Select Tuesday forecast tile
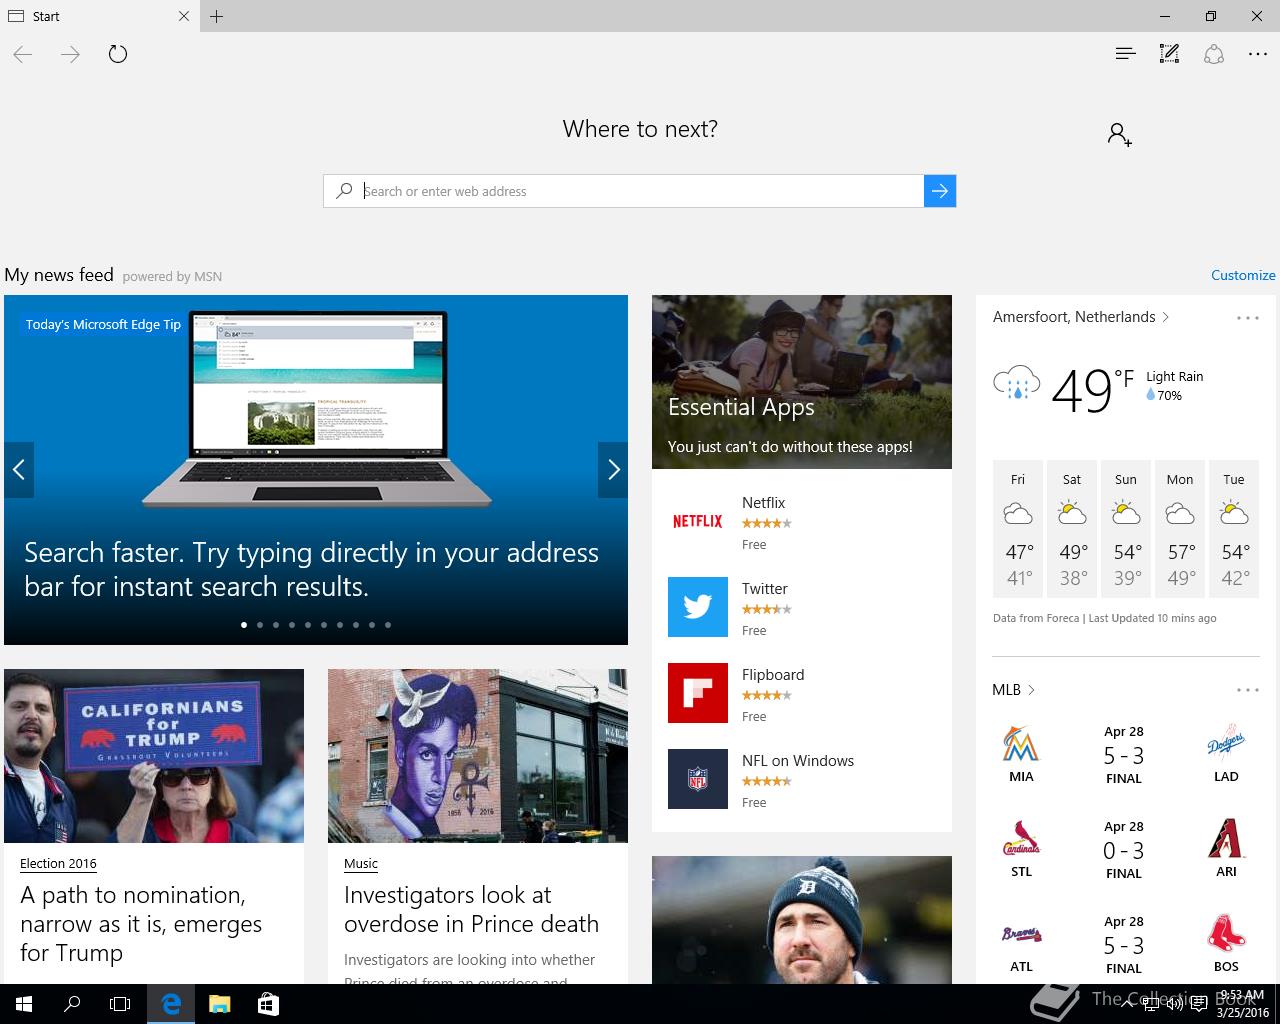The image size is (1280, 1024). (1234, 528)
